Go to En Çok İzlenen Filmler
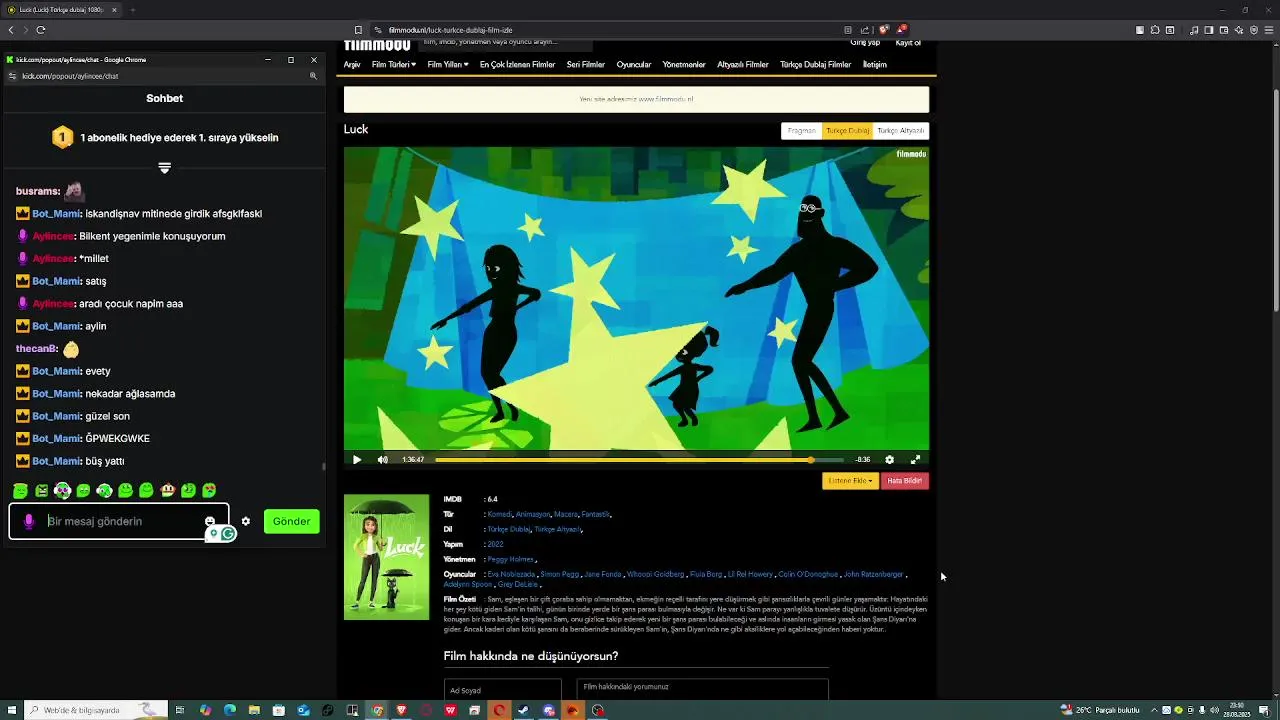Viewport: 1280px width, 720px height. tap(517, 65)
